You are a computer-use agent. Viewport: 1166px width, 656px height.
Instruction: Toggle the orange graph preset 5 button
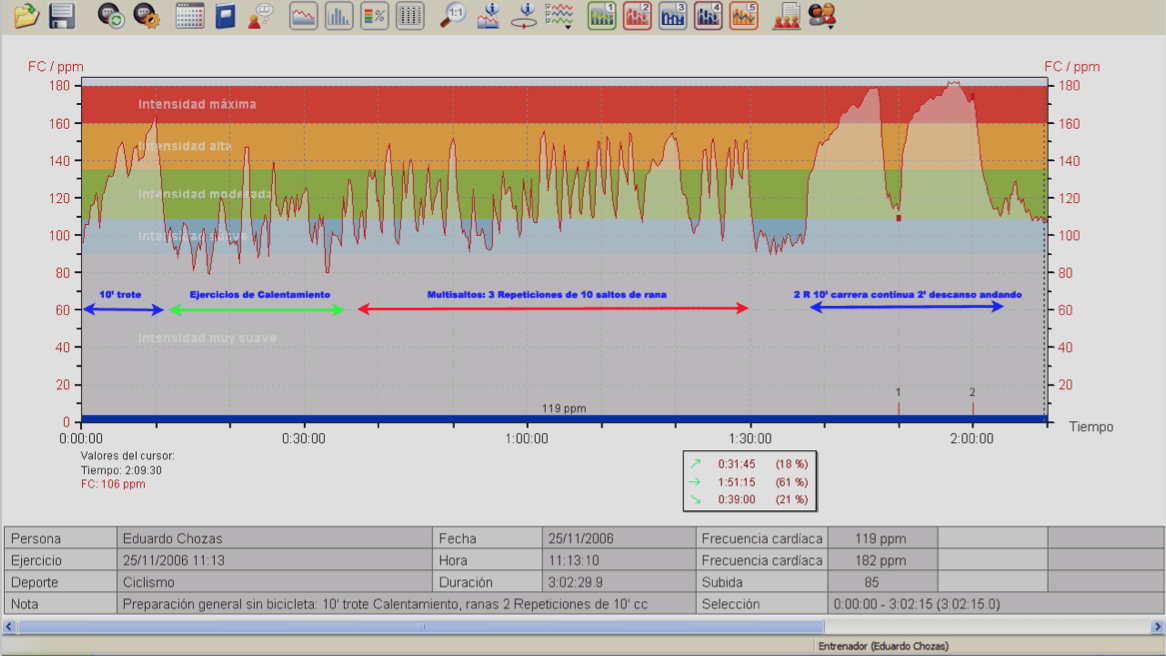743,15
